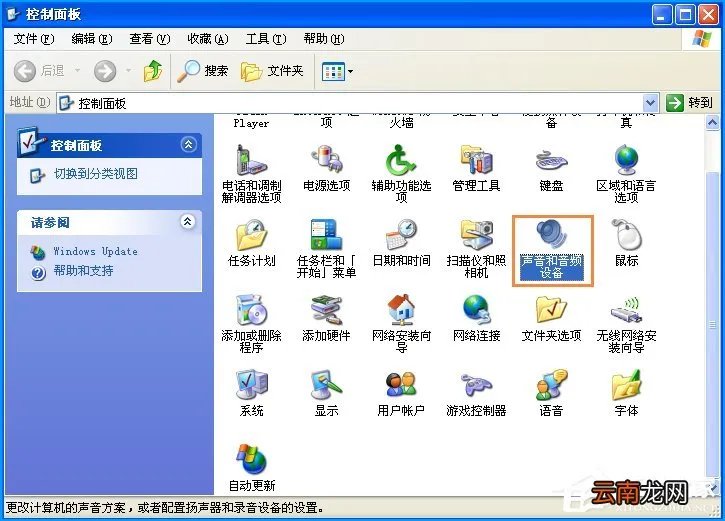Open the 文件(F) menu
Image resolution: width=725 pixels, height=521 pixels.
34,39
